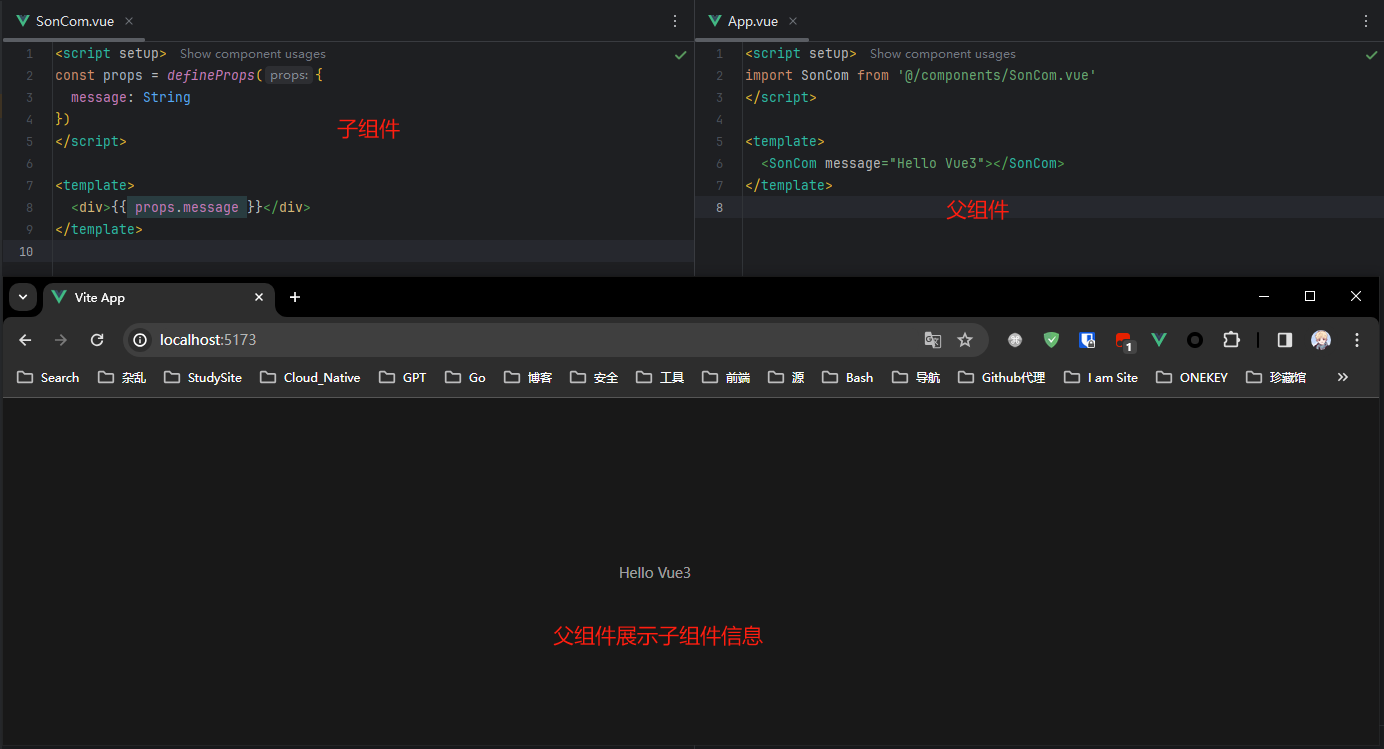This screenshot has width=1384, height=749.
Task: Open a new browser tab
Action: pos(295,297)
